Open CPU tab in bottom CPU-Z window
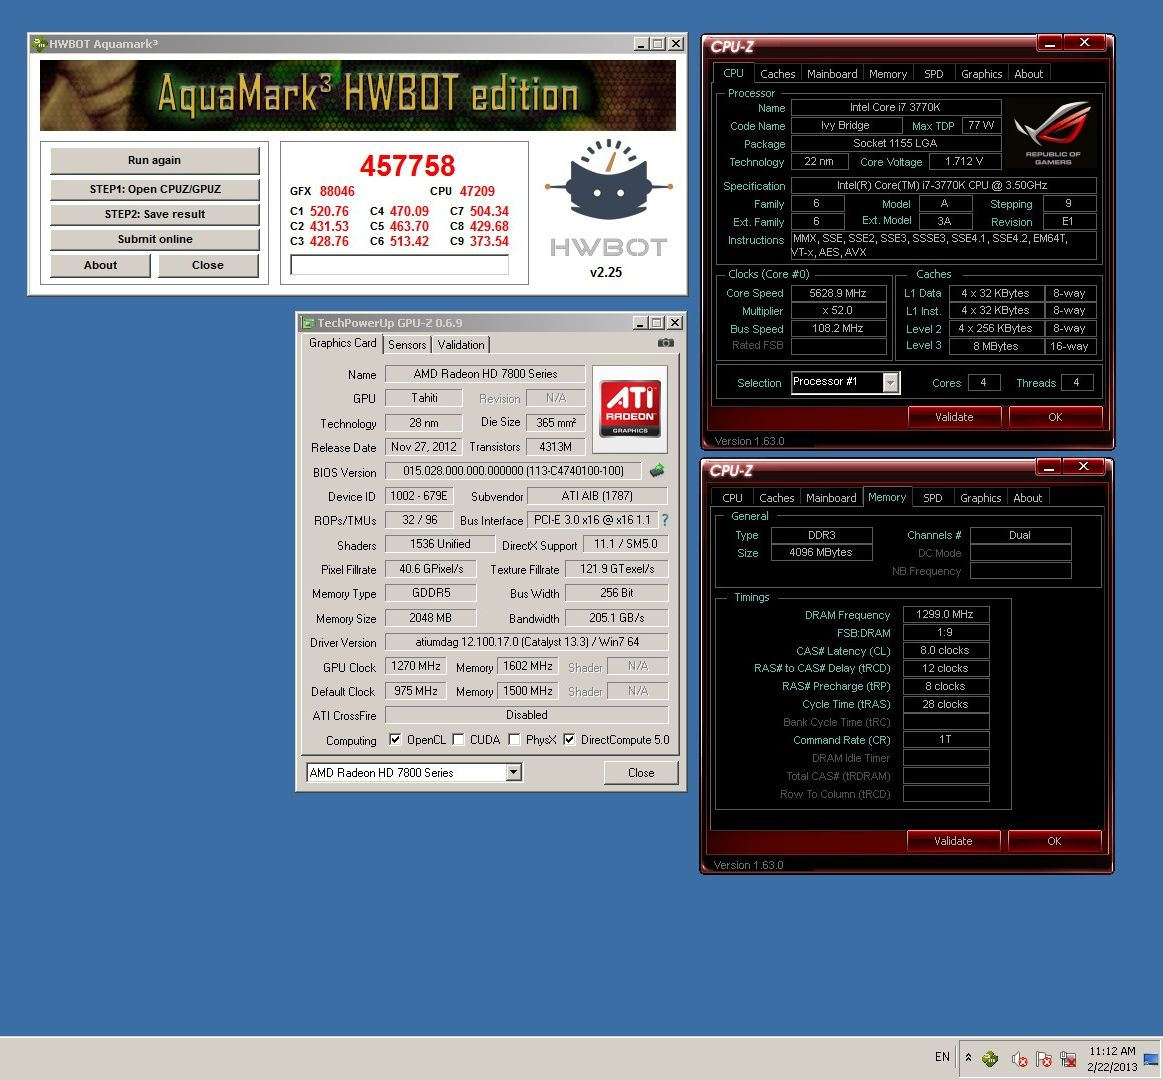The width and height of the screenshot is (1163, 1080). point(732,498)
